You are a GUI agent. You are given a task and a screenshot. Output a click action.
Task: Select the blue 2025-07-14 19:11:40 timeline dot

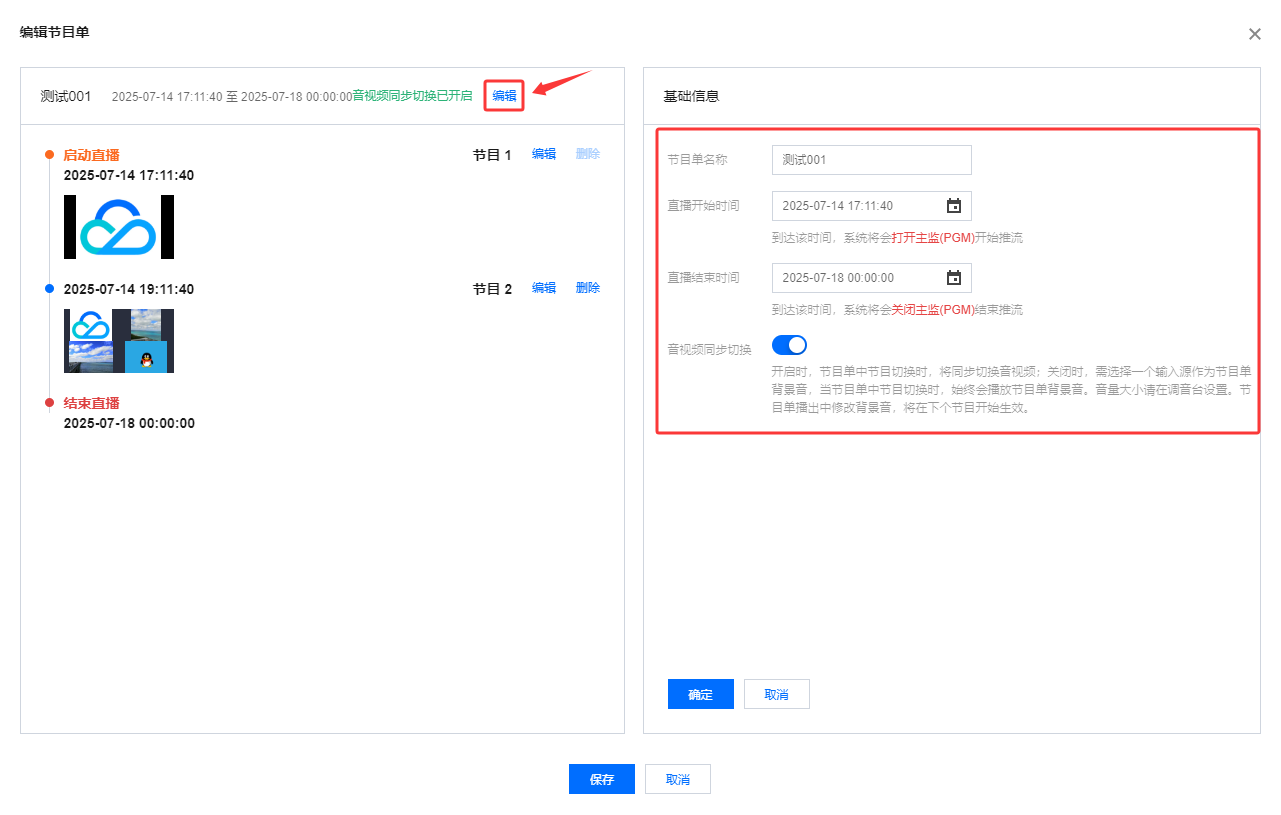click(x=49, y=289)
